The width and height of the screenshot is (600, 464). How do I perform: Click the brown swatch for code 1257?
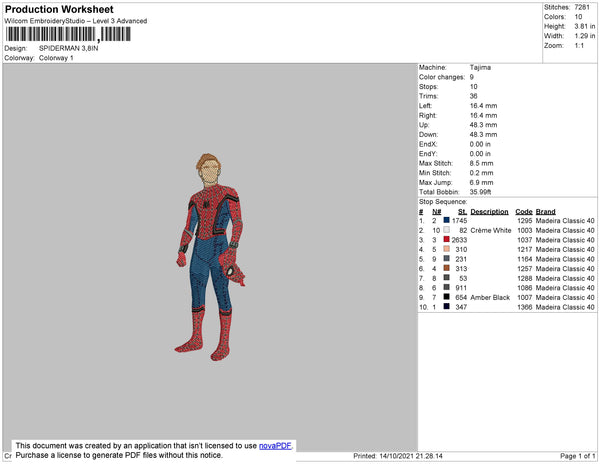[446, 268]
